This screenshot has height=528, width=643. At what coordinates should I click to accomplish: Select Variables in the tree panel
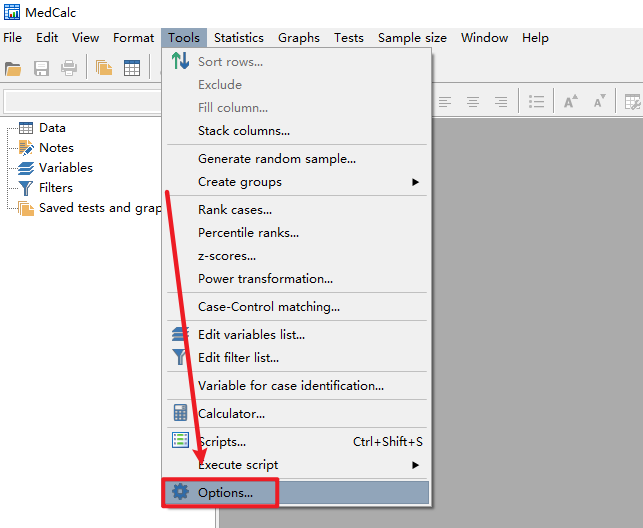[65, 168]
